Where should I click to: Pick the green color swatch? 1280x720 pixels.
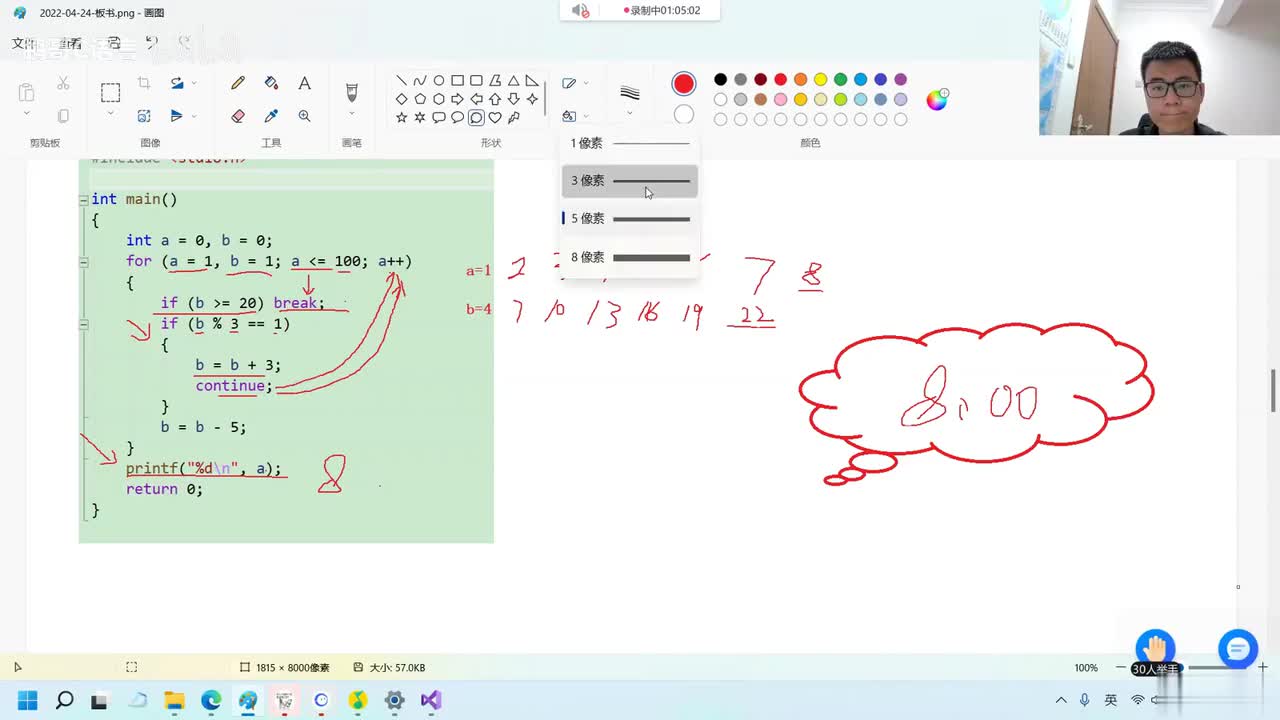click(840, 79)
